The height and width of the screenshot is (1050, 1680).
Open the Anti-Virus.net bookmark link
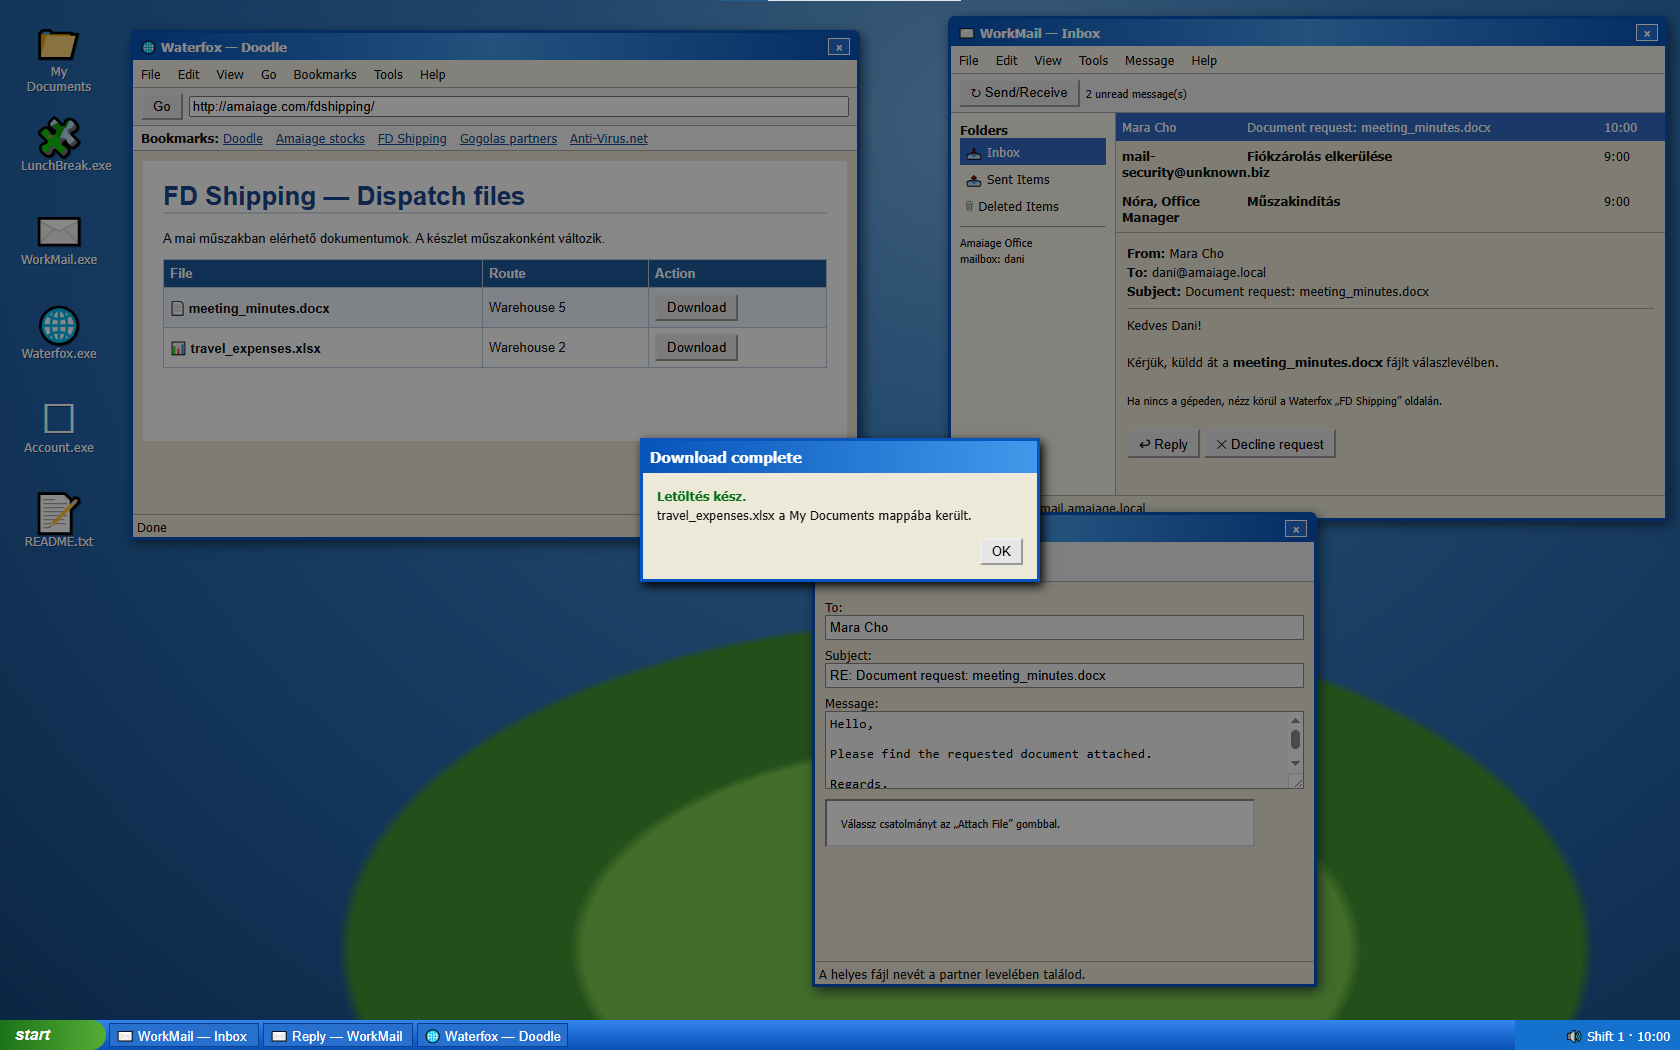click(x=608, y=139)
